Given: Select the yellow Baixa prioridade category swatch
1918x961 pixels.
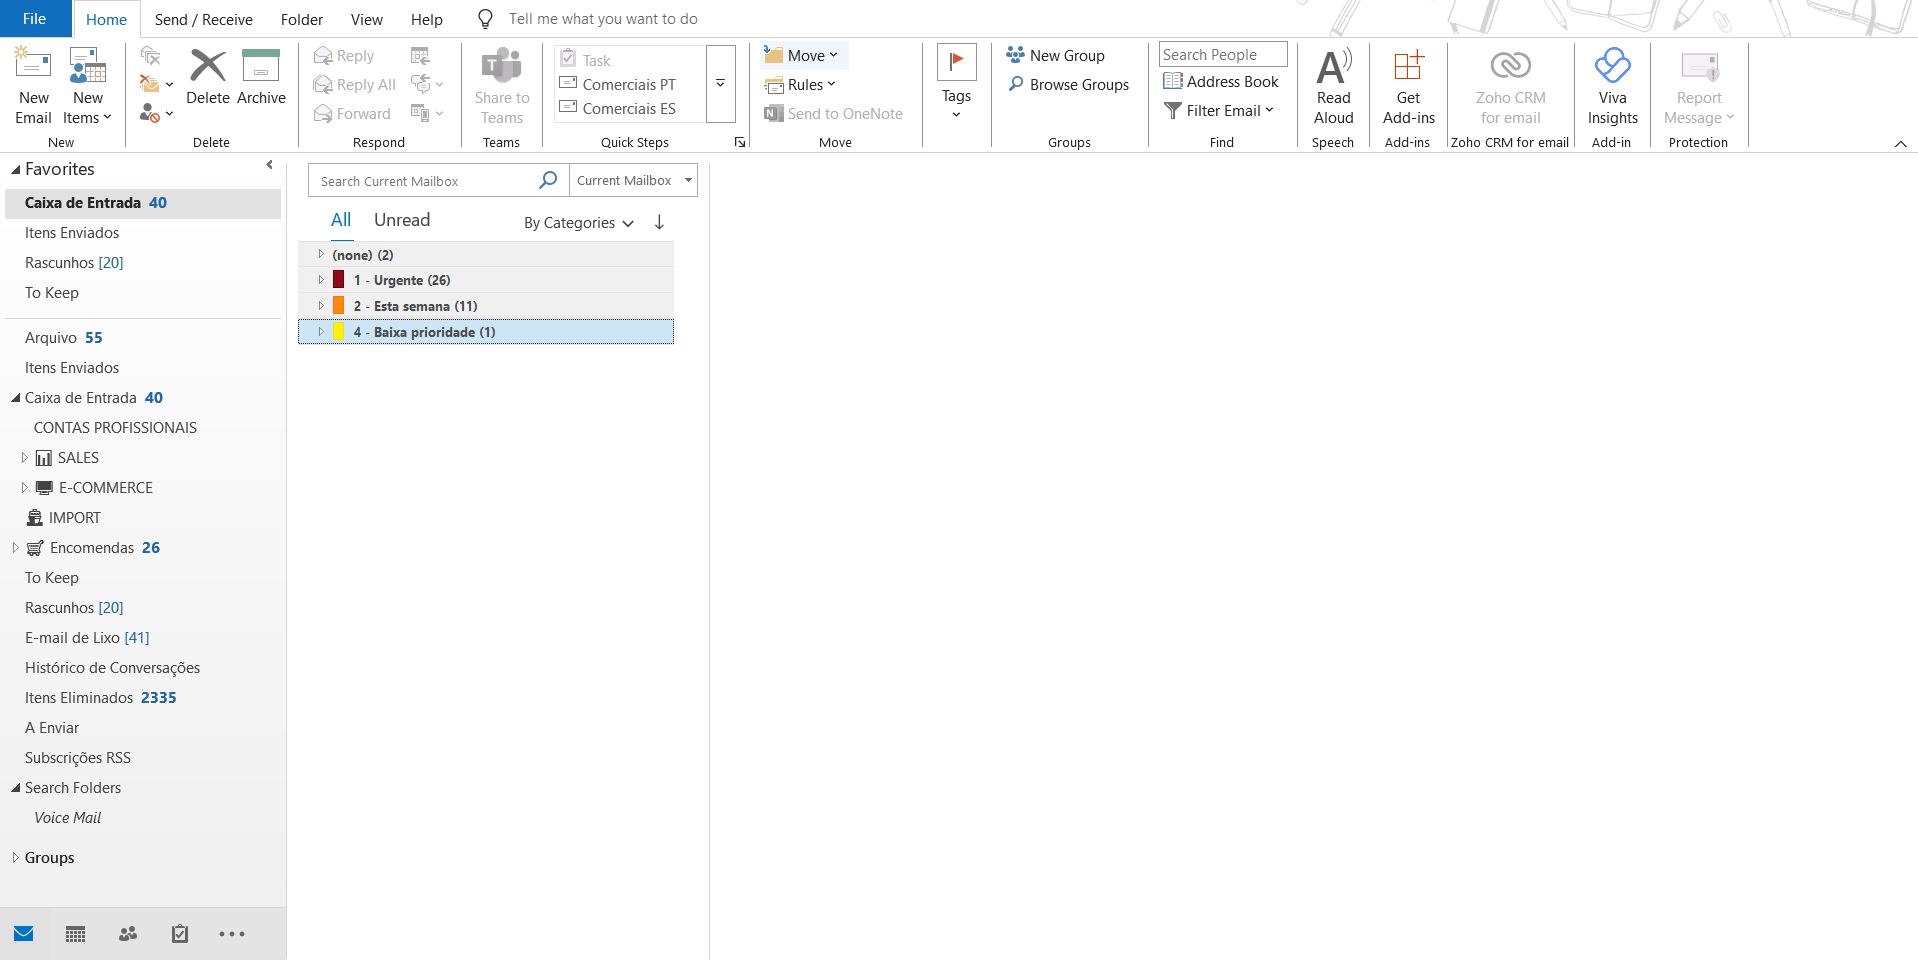Looking at the screenshot, I should pos(339,332).
